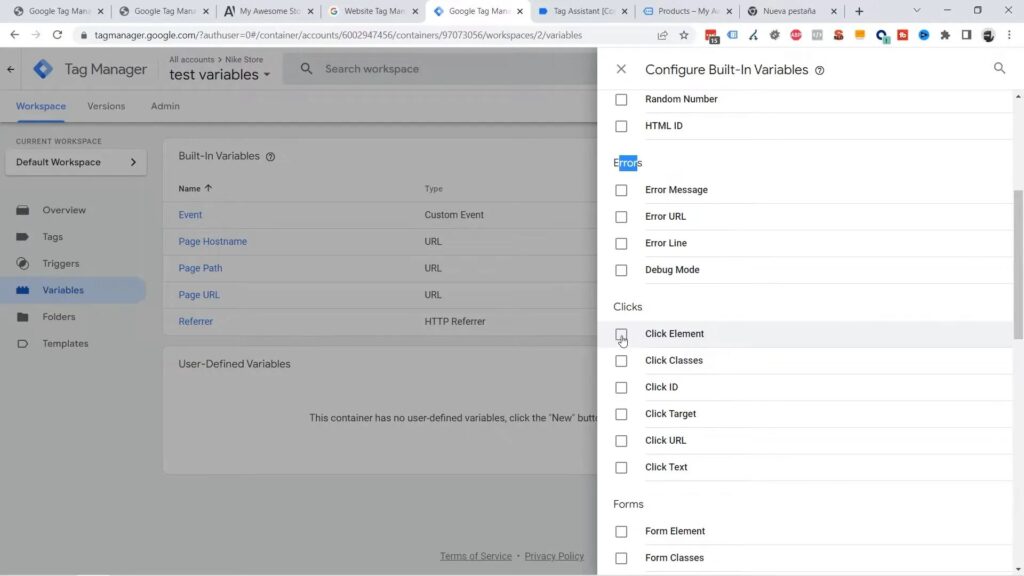Click All accounts breadcrumb link

coord(191,59)
